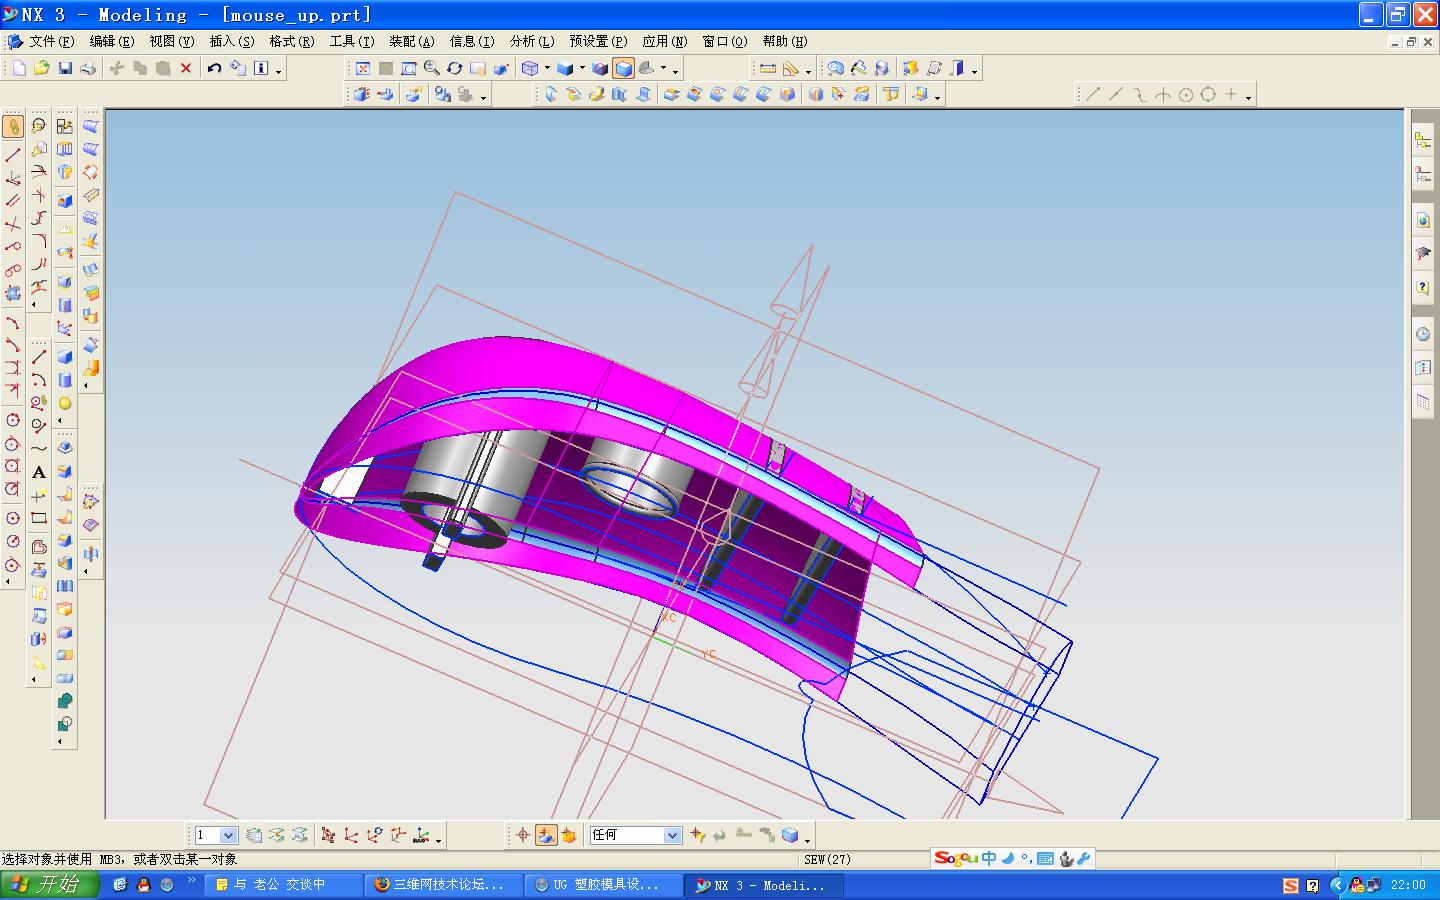Open the 文件(F) menu
The height and width of the screenshot is (900, 1440).
pos(52,41)
